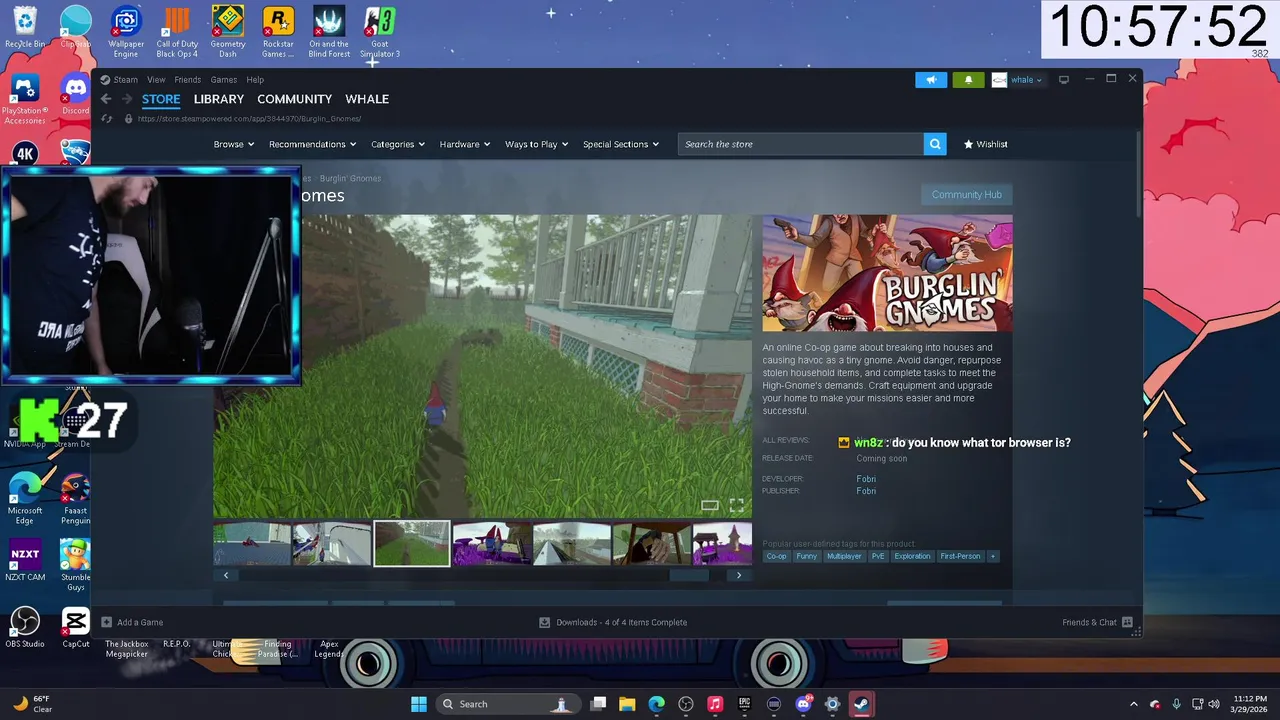1280x720 pixels.
Task: Click the screenshot strip scrollbar handle
Action: (x=688, y=575)
